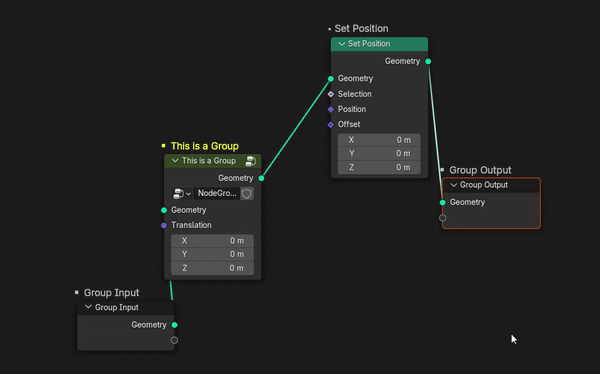This screenshot has height=374, width=600.
Task: Click empty virtual socket on Group Output
Action: (x=443, y=218)
